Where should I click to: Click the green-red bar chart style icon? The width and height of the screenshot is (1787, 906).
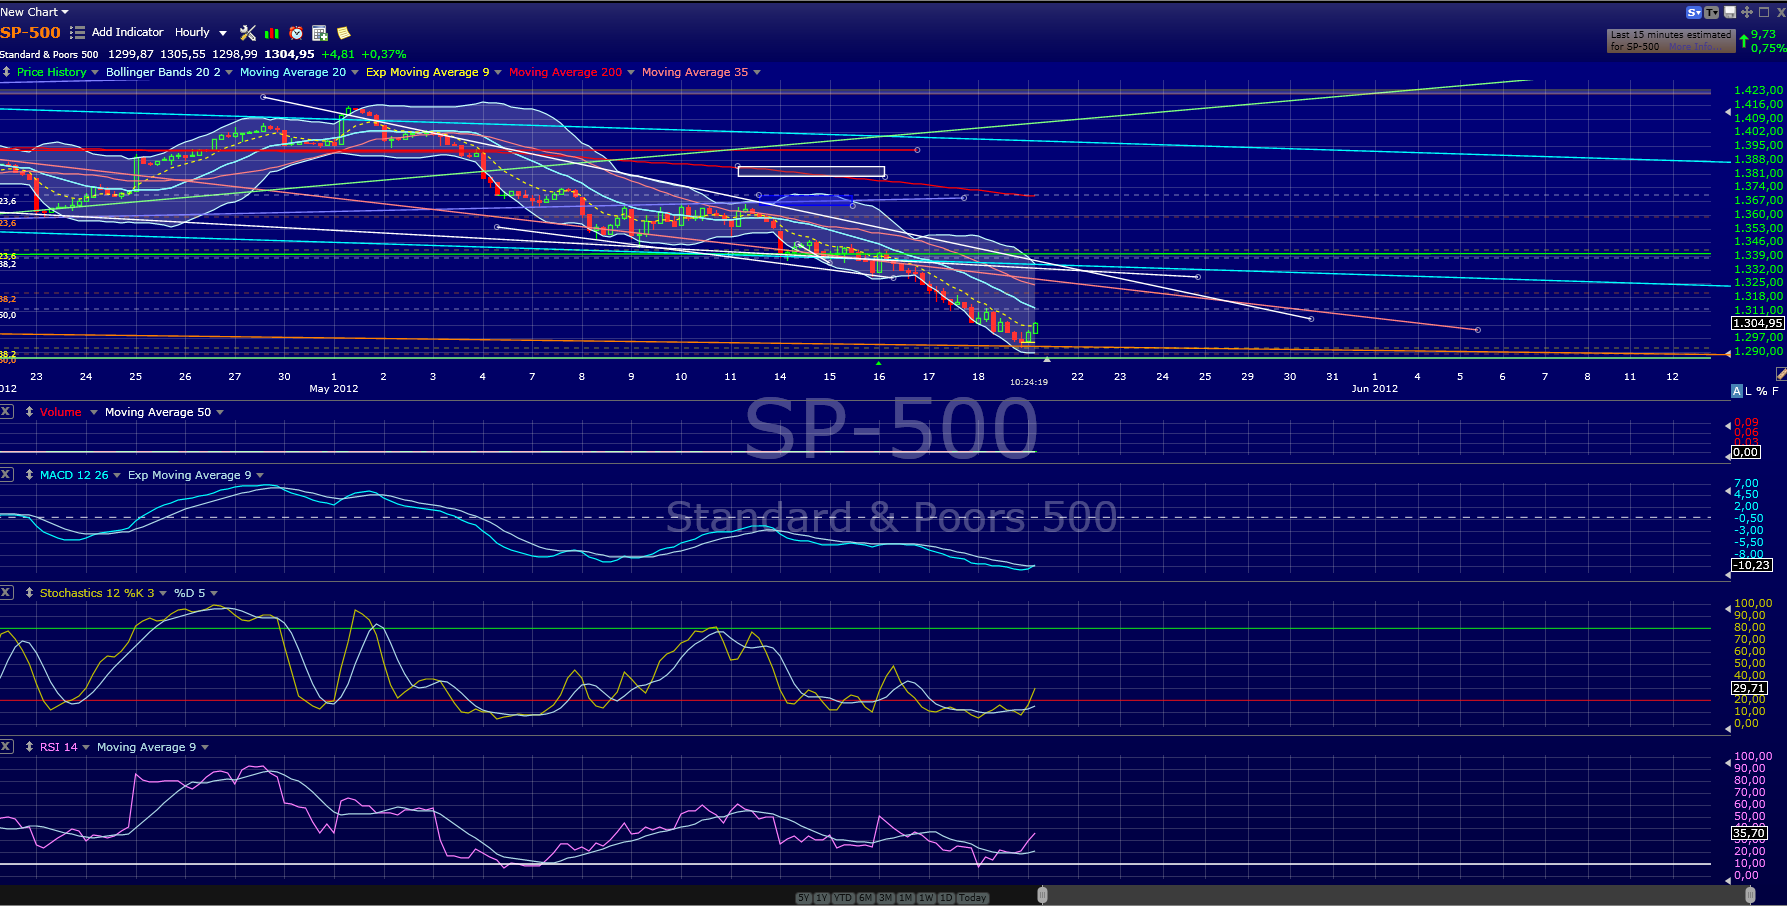pyautogui.click(x=272, y=33)
